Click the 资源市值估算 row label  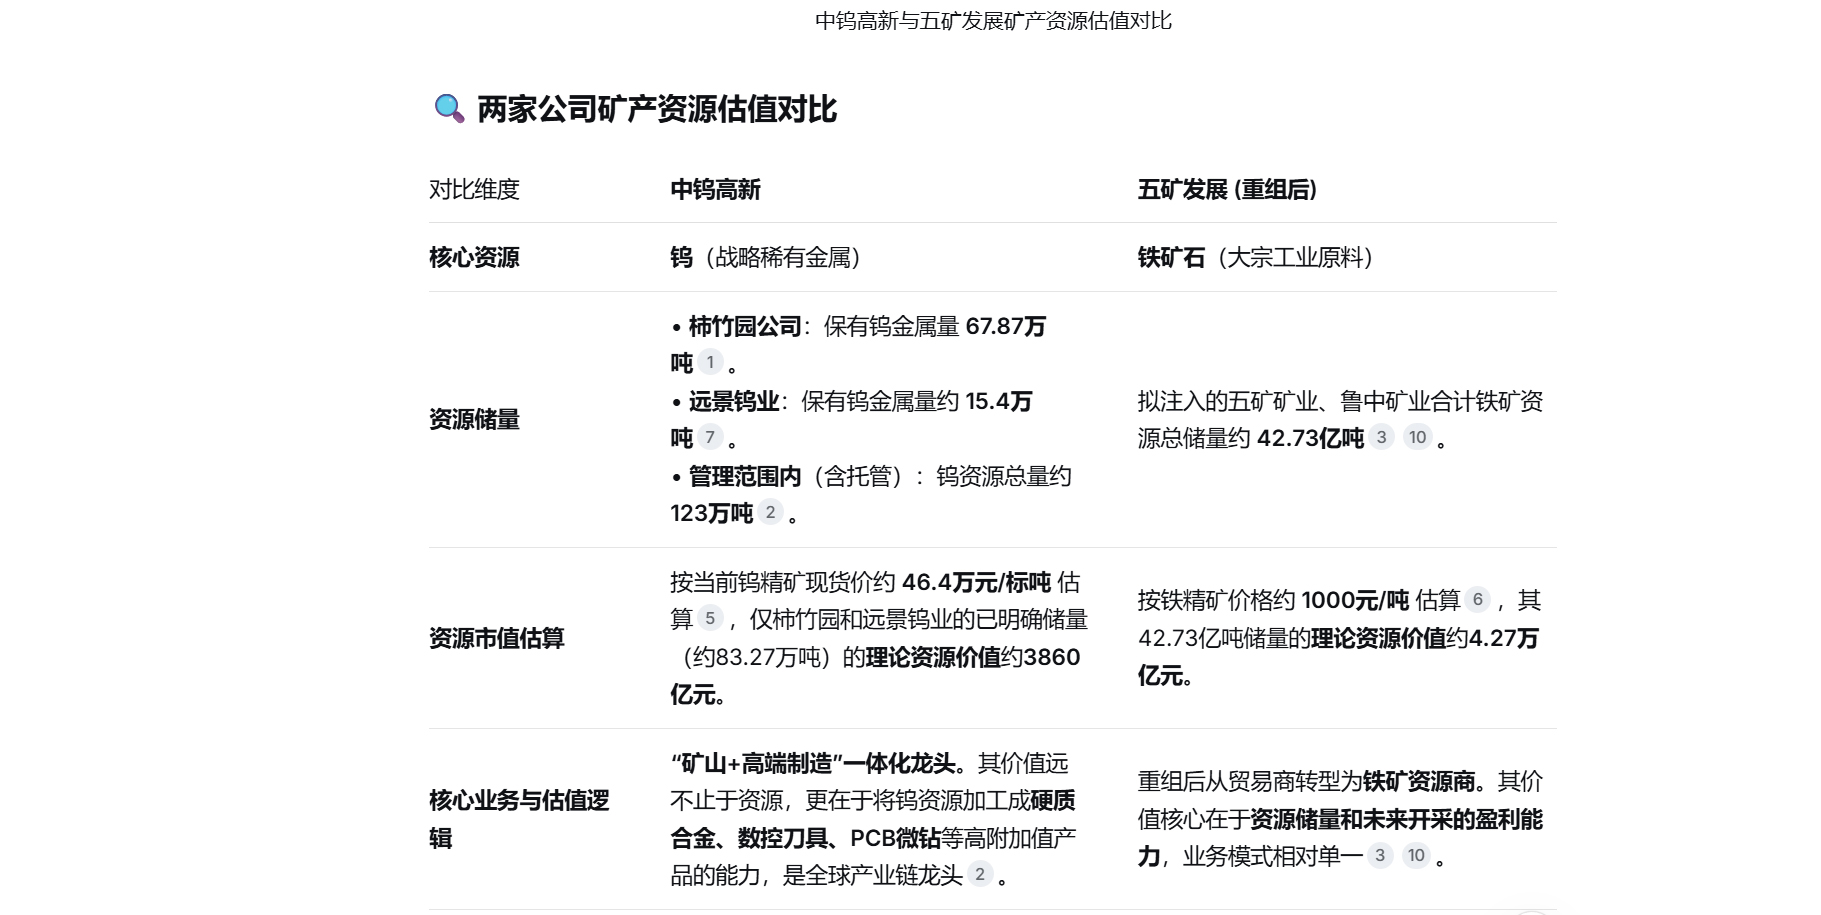[x=497, y=638]
